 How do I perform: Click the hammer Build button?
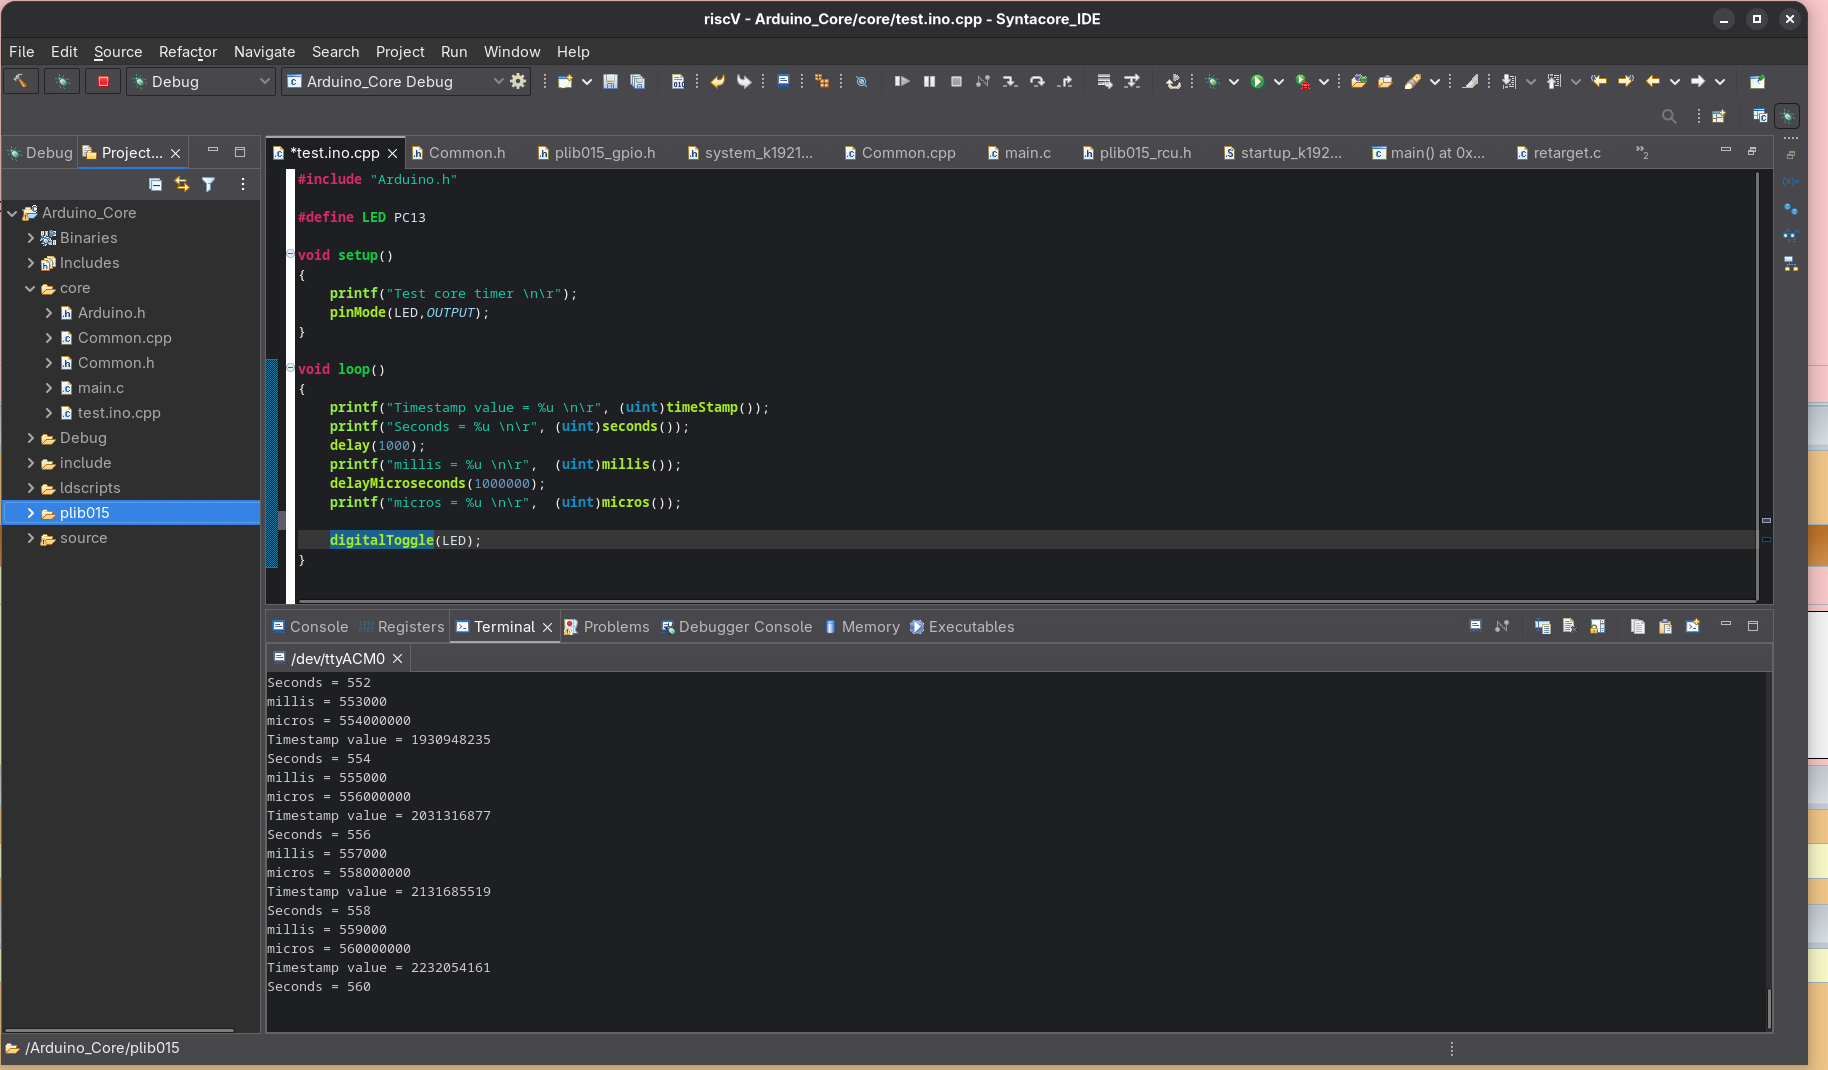pyautogui.click(x=20, y=81)
